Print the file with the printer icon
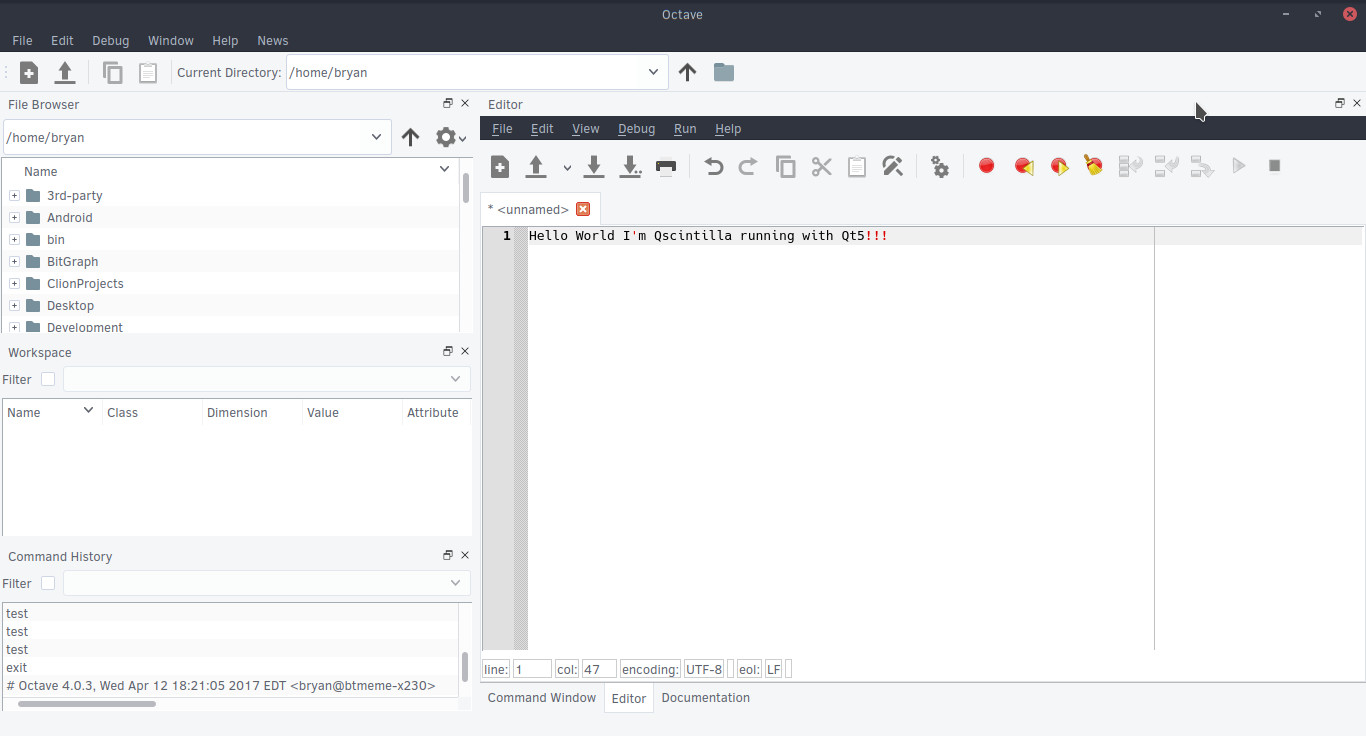 click(666, 167)
